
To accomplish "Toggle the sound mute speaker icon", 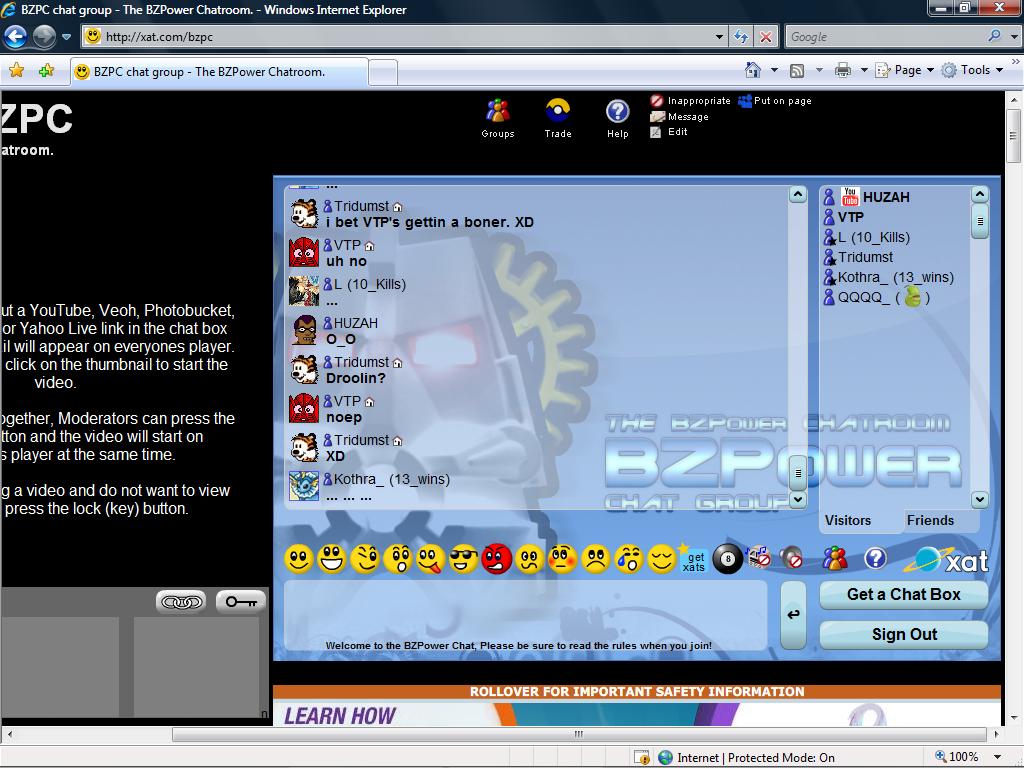I will 791,557.
